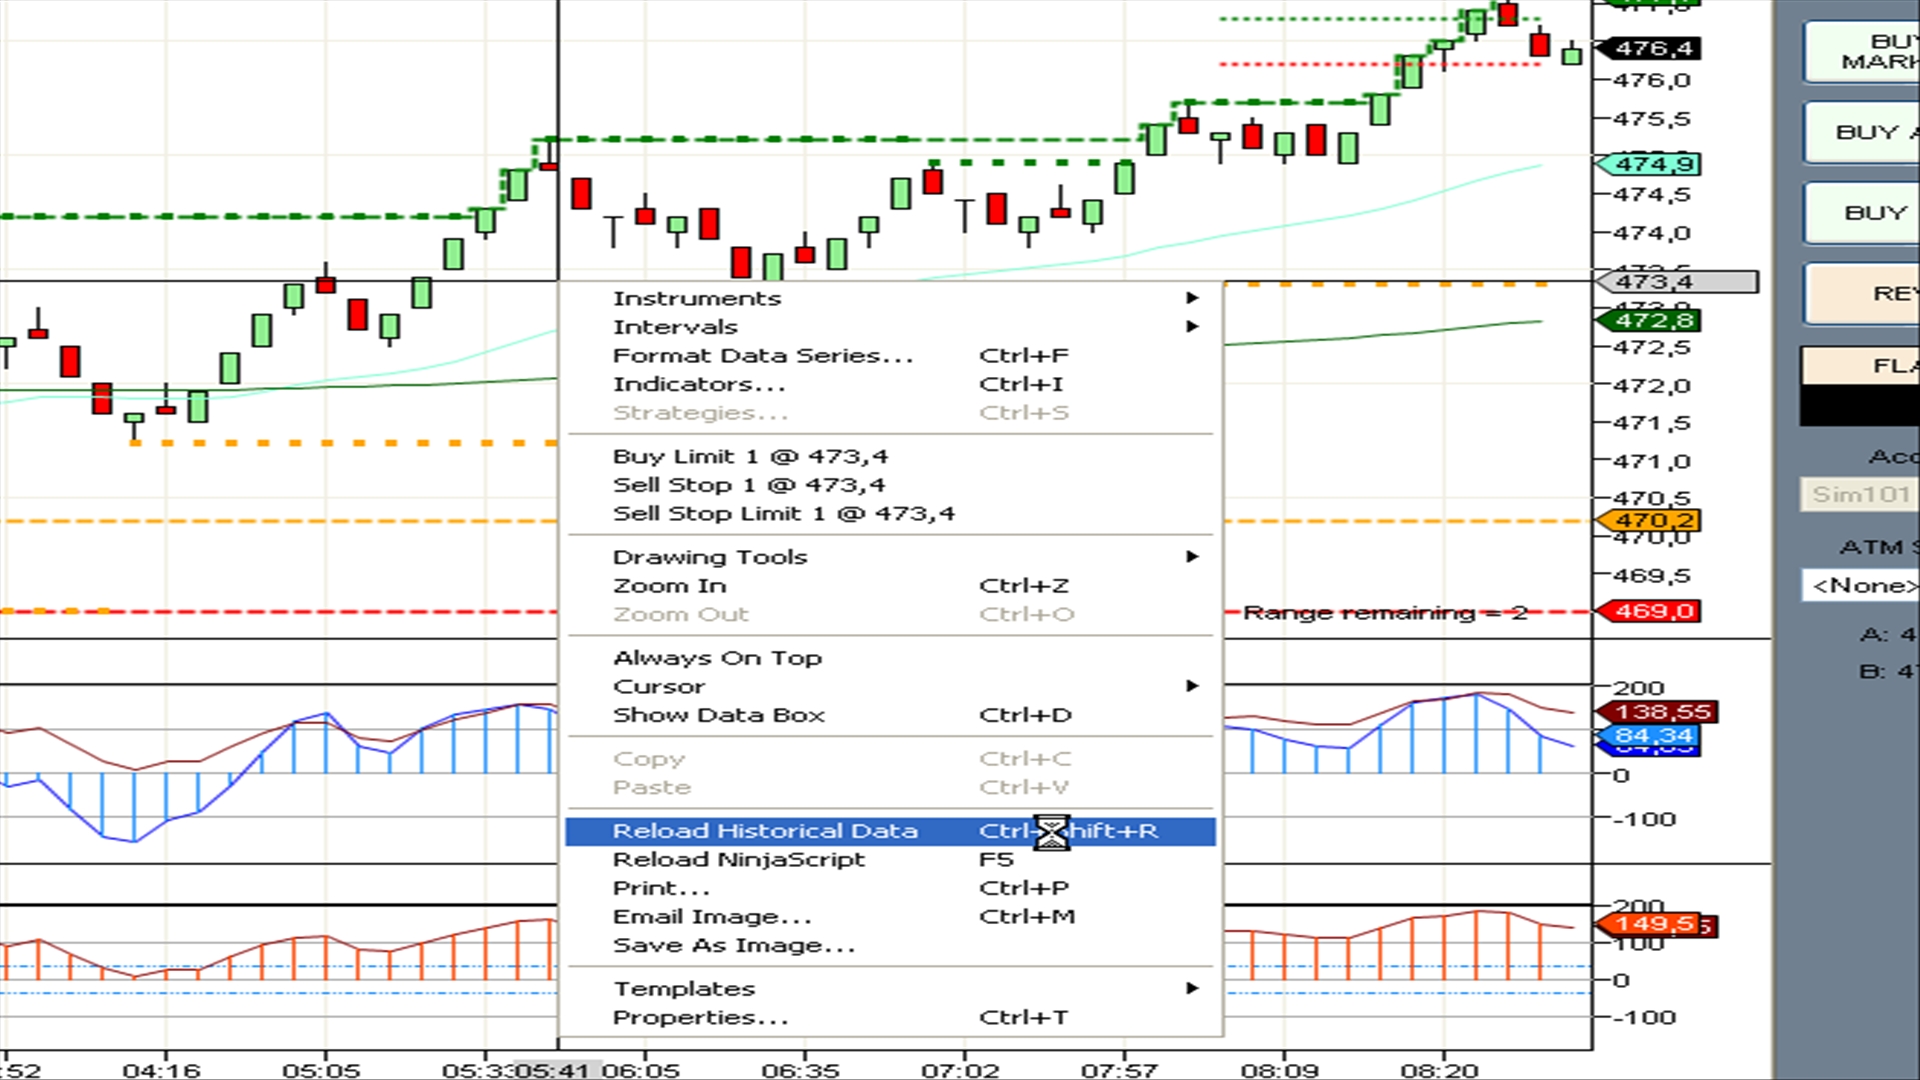1920x1080 pixels.
Task: Click Save As Image menu item
Action: coord(733,946)
